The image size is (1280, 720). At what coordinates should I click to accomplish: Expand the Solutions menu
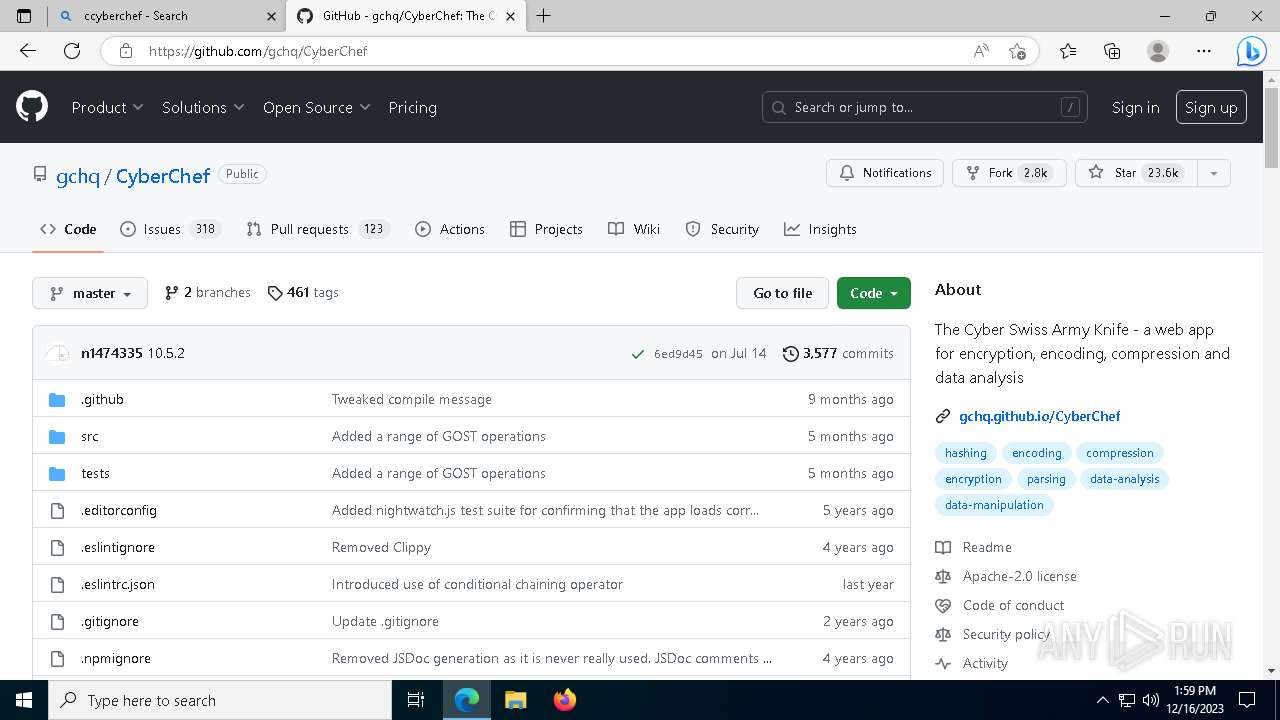203,107
